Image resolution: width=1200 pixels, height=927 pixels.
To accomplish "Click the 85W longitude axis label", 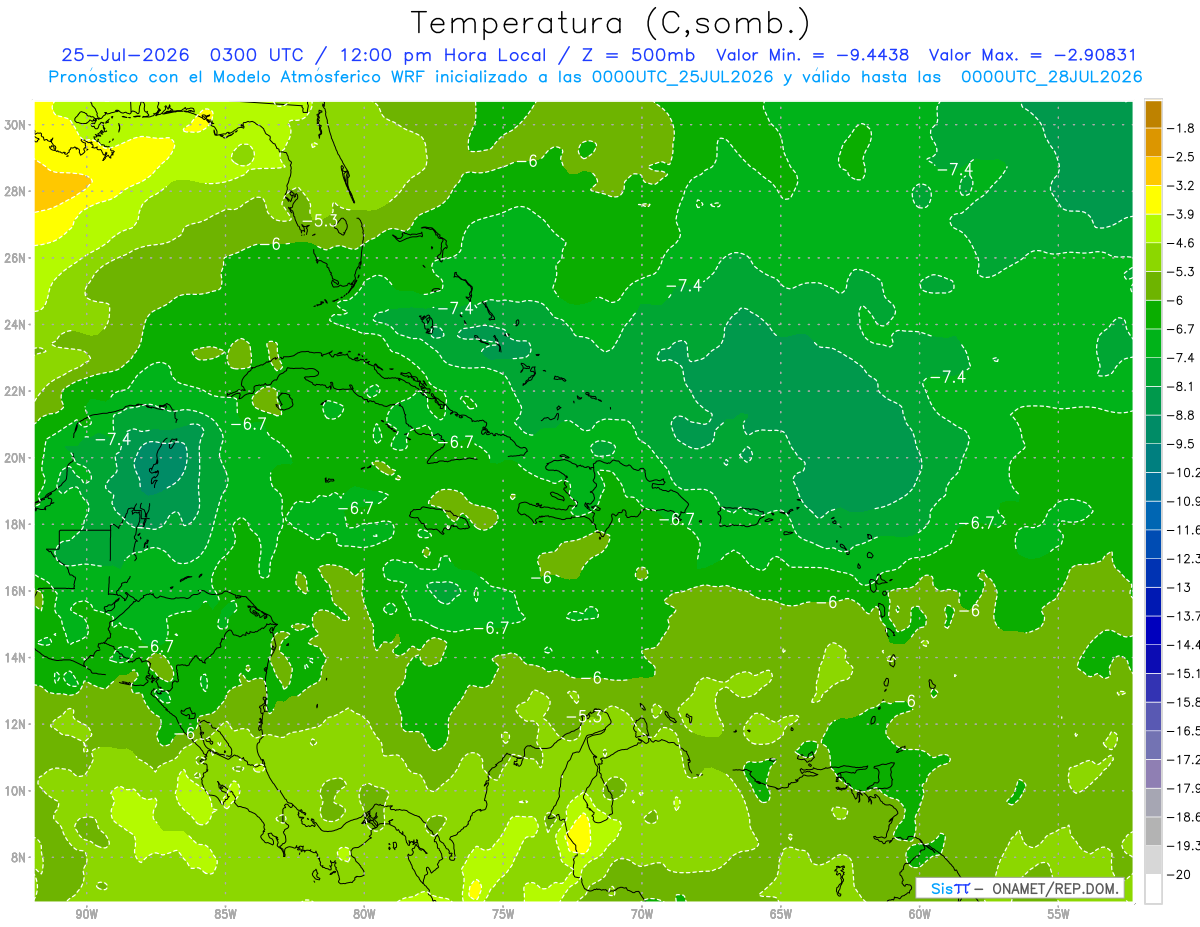I will [x=225, y=914].
